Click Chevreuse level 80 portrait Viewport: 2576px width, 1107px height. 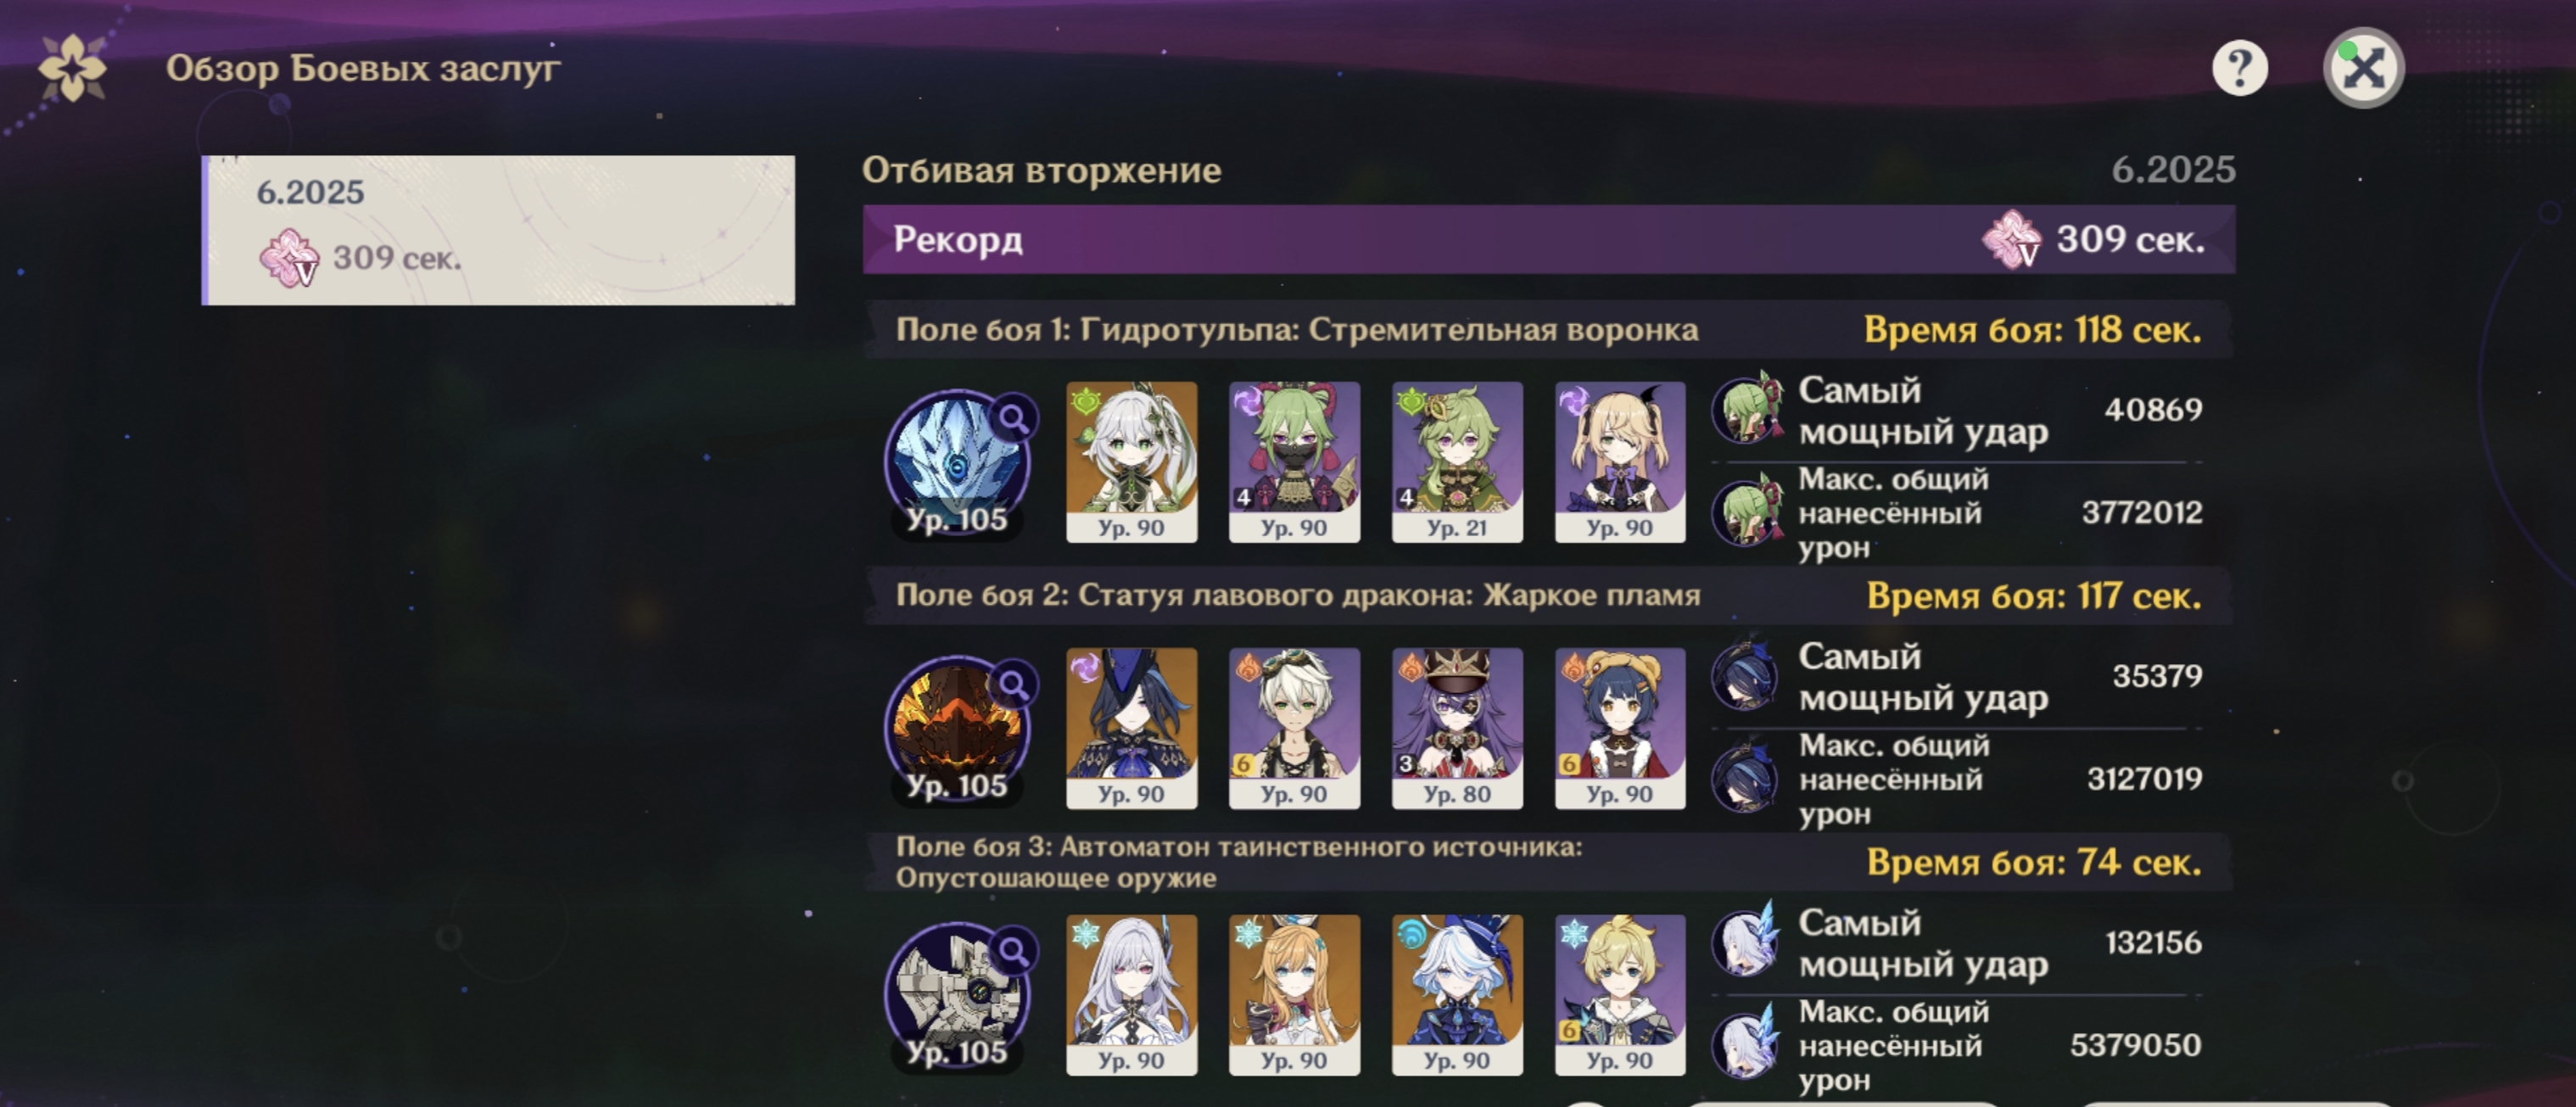1457,728
